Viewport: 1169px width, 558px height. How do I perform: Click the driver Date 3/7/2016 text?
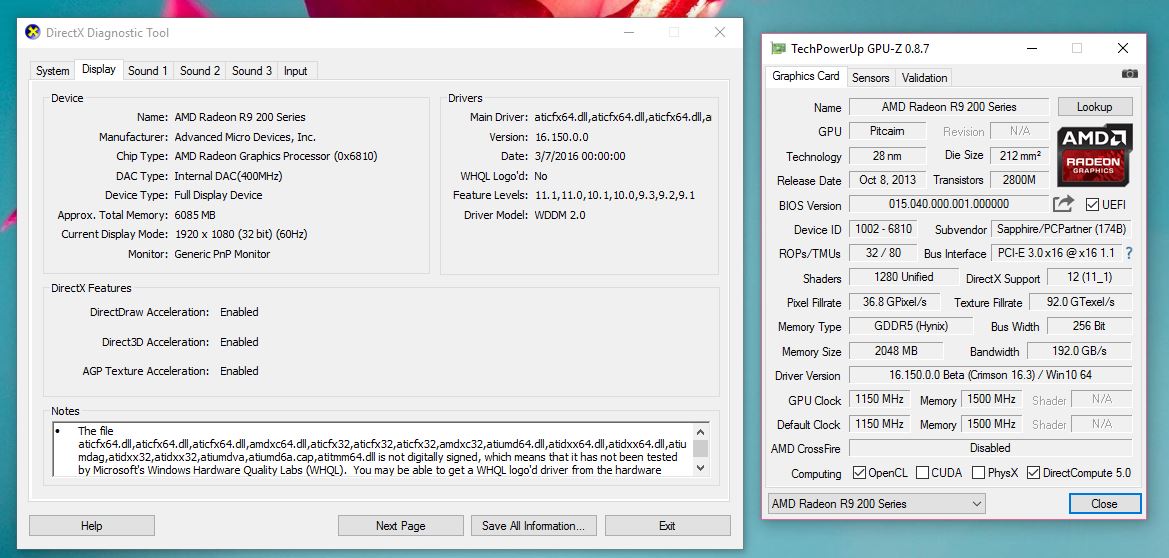[x=580, y=156]
